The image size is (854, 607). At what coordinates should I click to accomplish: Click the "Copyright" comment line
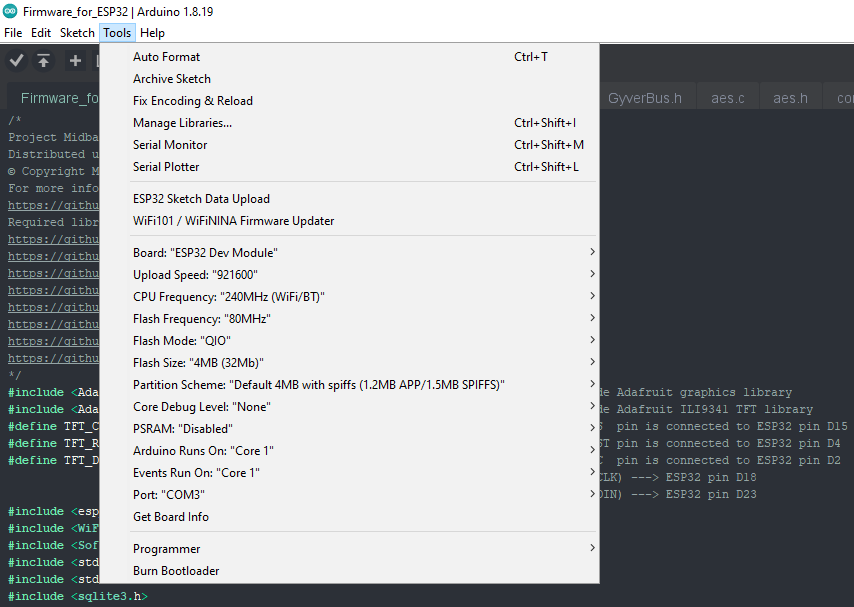[53, 171]
